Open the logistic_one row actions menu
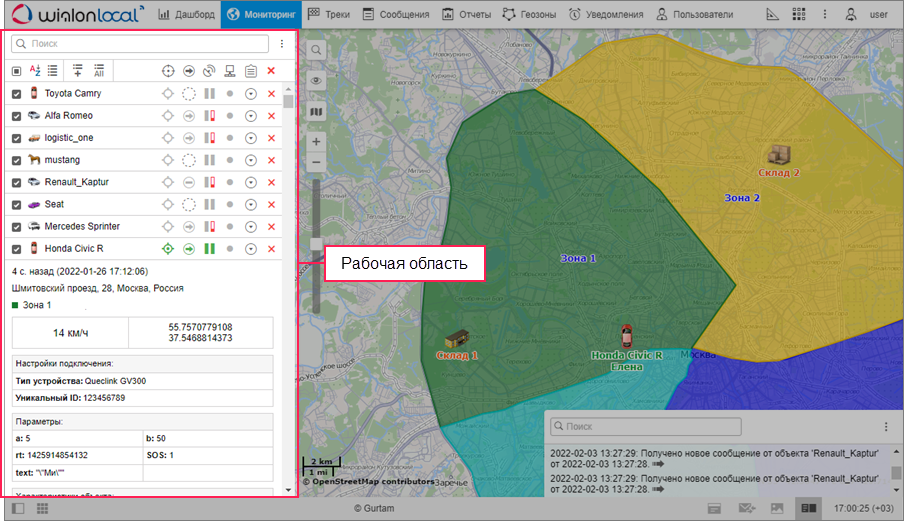The width and height of the screenshot is (904, 521). pos(251,138)
